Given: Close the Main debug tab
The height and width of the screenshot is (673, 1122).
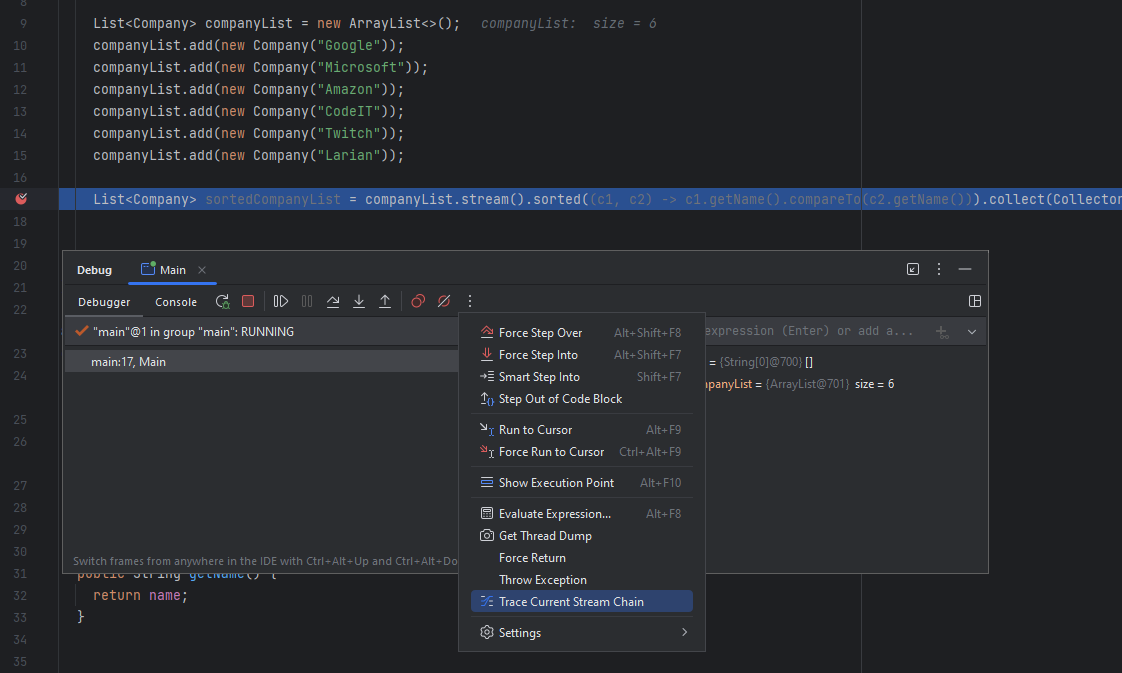Looking at the screenshot, I should coord(202,270).
